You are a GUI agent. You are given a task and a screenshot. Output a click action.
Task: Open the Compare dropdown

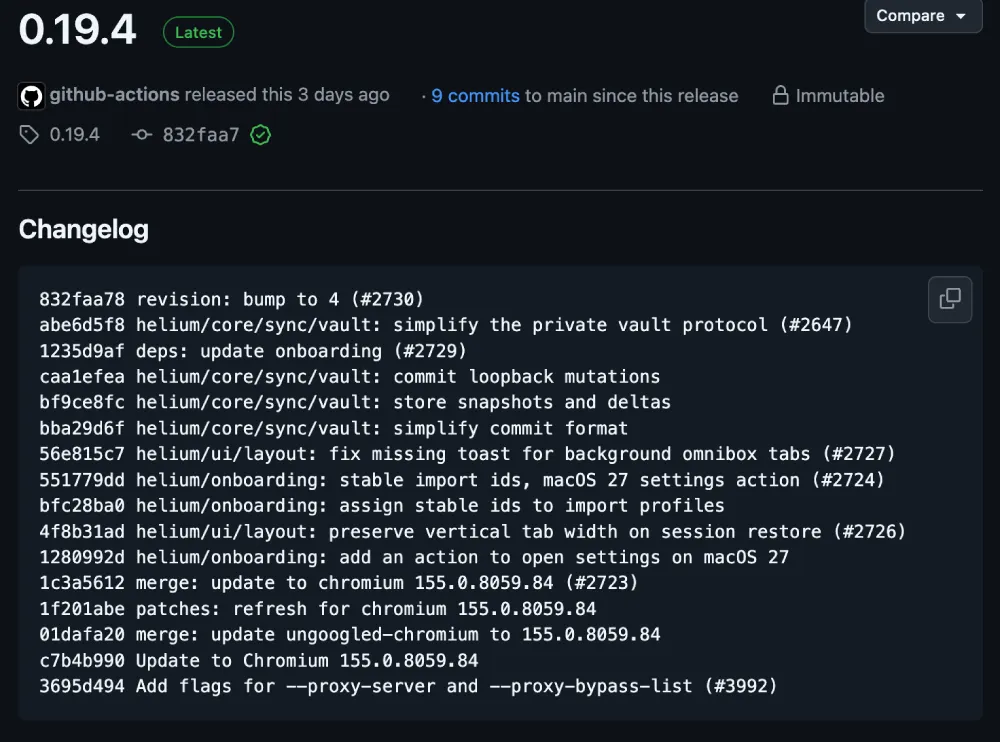[923, 15]
